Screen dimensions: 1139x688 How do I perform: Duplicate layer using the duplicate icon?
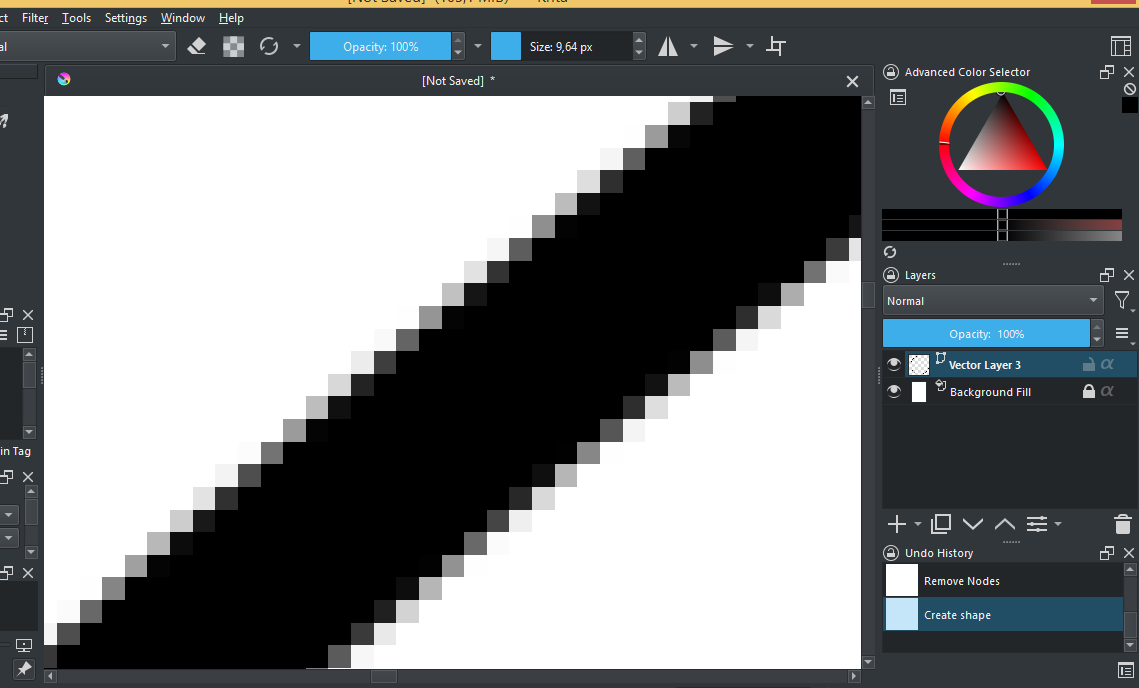940,524
